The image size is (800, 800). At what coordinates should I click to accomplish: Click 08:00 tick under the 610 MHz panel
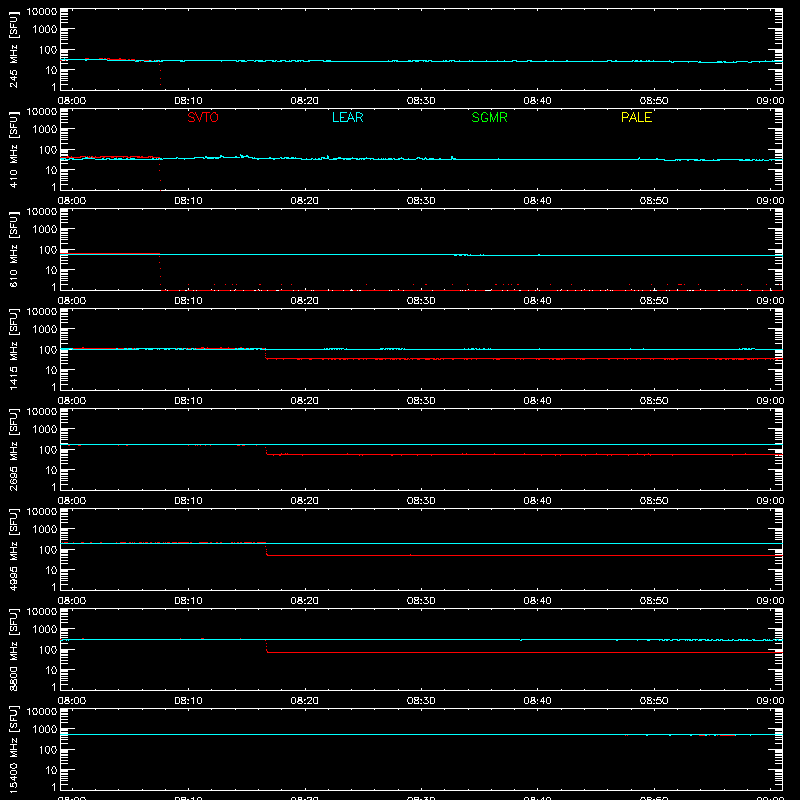[x=72, y=301]
